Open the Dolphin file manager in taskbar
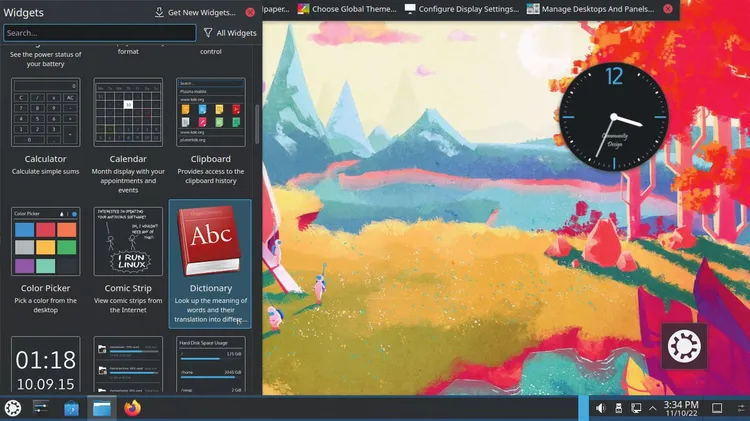Image resolution: width=750 pixels, height=421 pixels. [102, 408]
